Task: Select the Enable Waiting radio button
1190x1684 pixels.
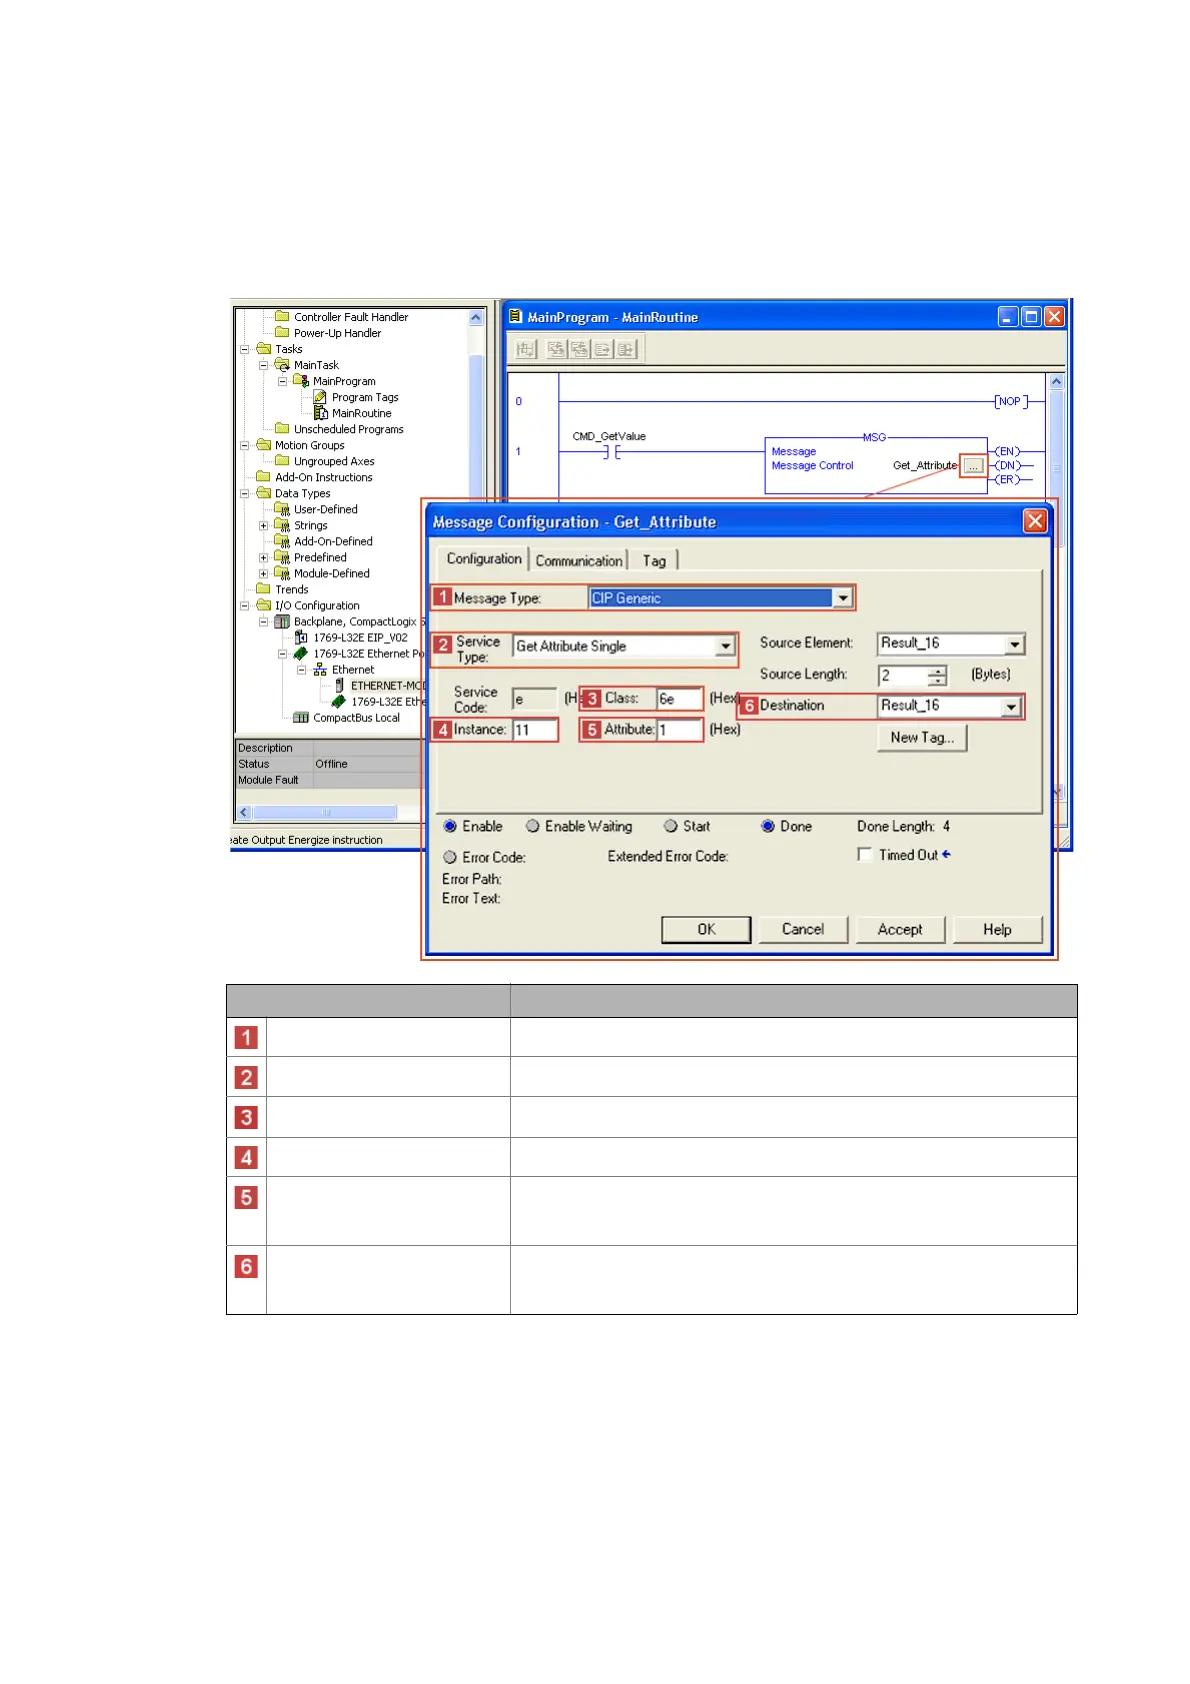Action: (533, 826)
